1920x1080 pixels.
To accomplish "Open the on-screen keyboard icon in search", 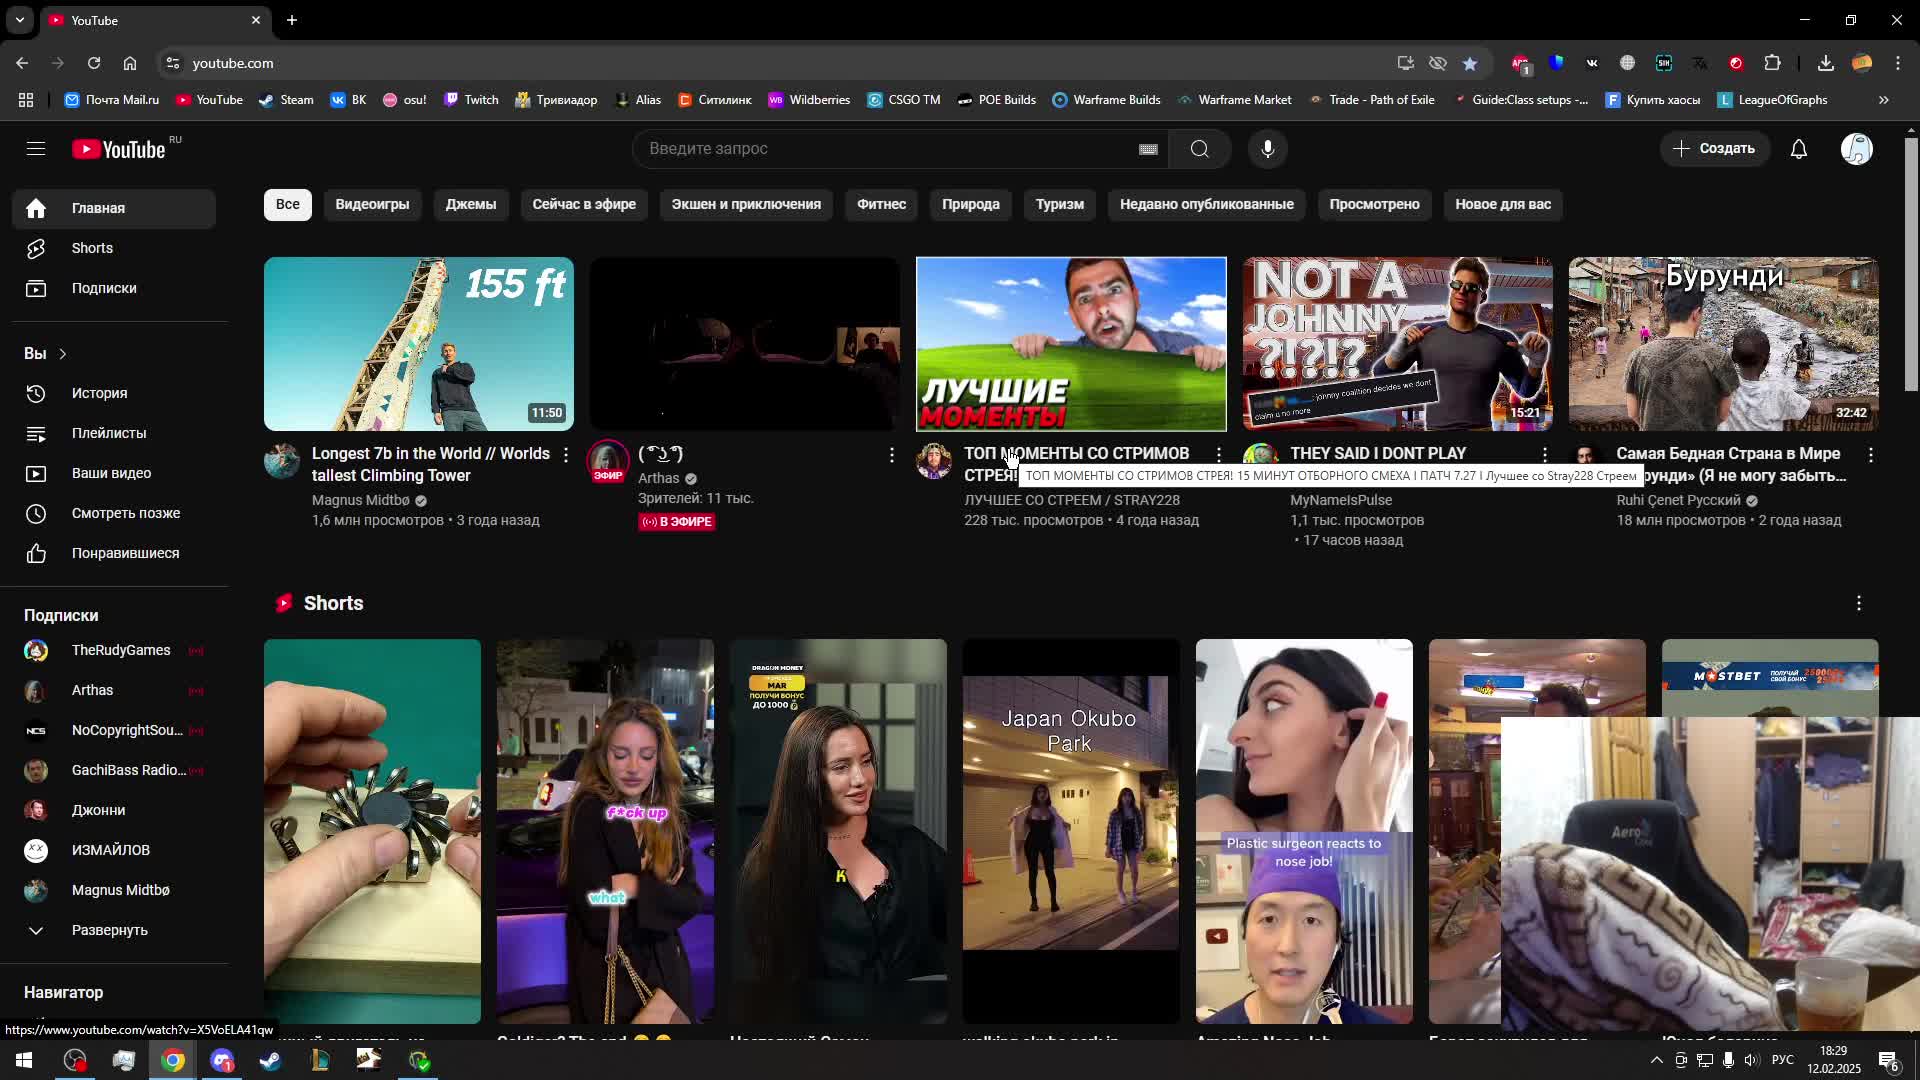I will pos(1148,149).
